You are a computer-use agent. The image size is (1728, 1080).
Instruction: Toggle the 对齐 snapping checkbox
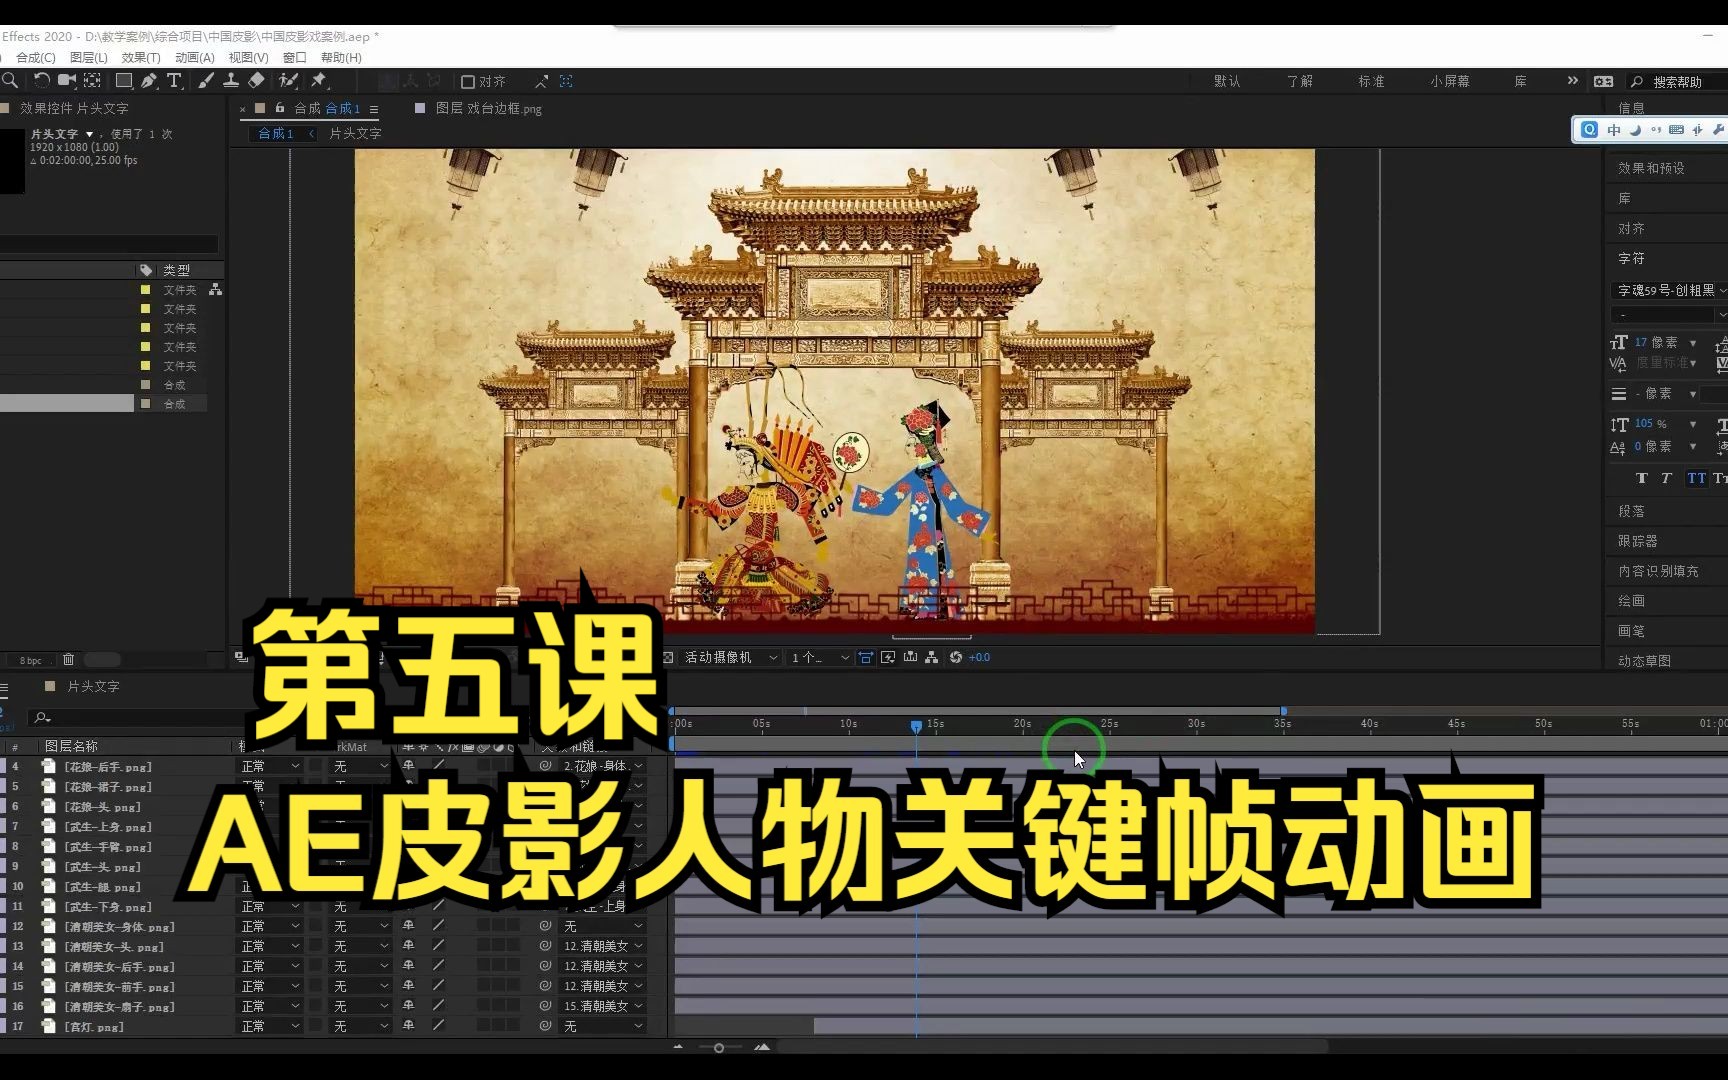[467, 82]
